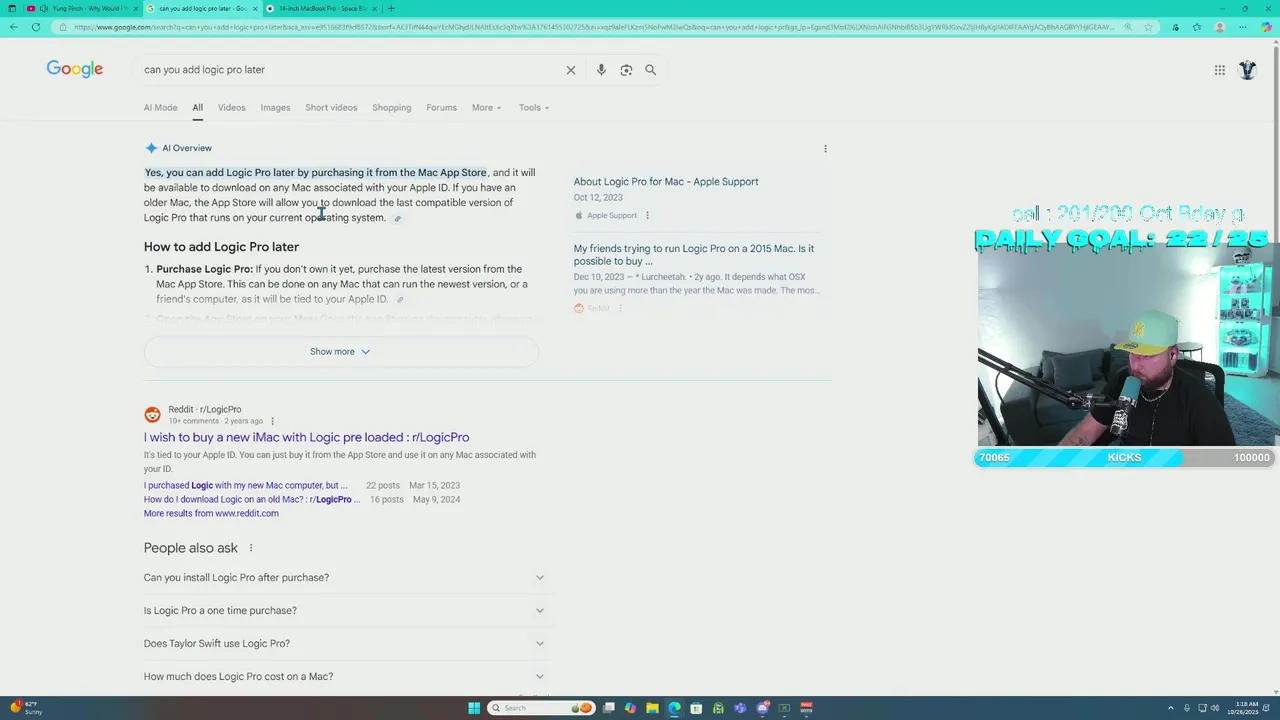Open Microsoft Teams from the taskbar

(740, 708)
